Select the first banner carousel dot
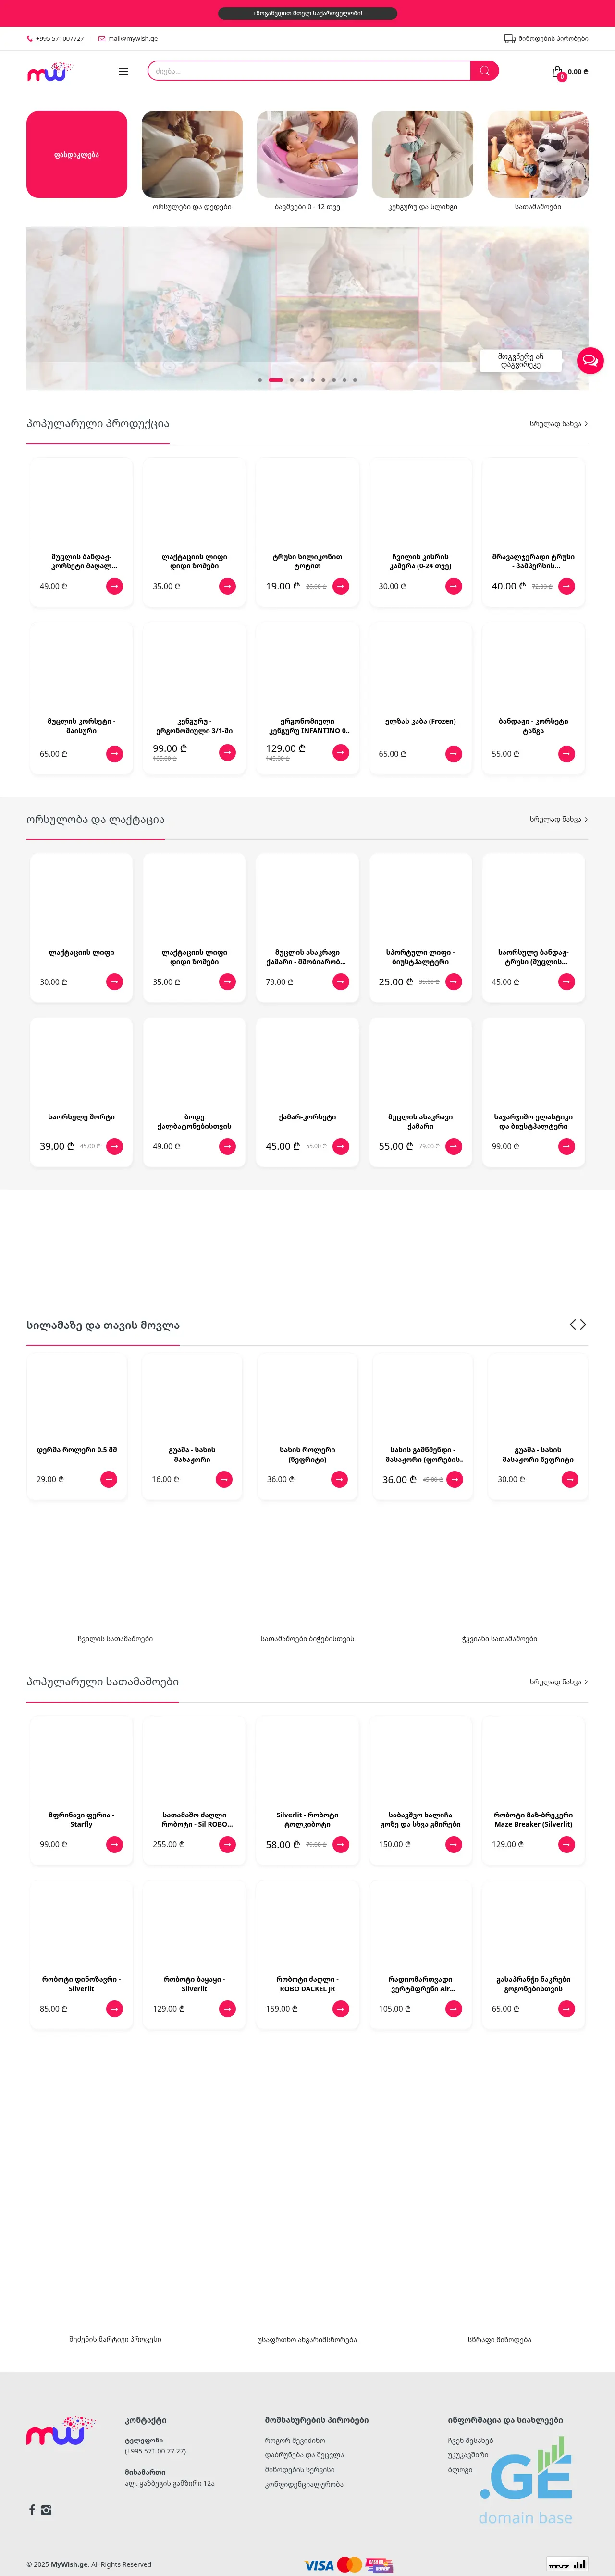The width and height of the screenshot is (615, 2576). click(x=260, y=380)
